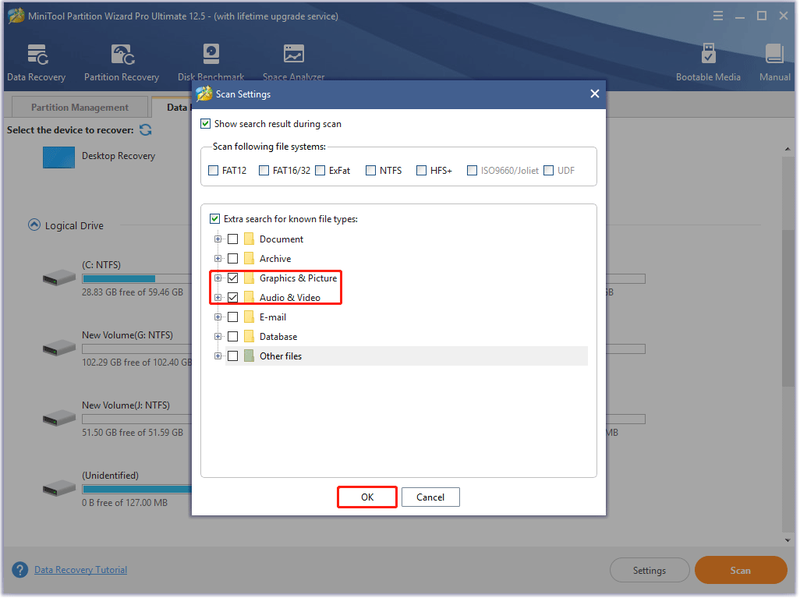Expand the Audio & Video tree node

pos(218,297)
